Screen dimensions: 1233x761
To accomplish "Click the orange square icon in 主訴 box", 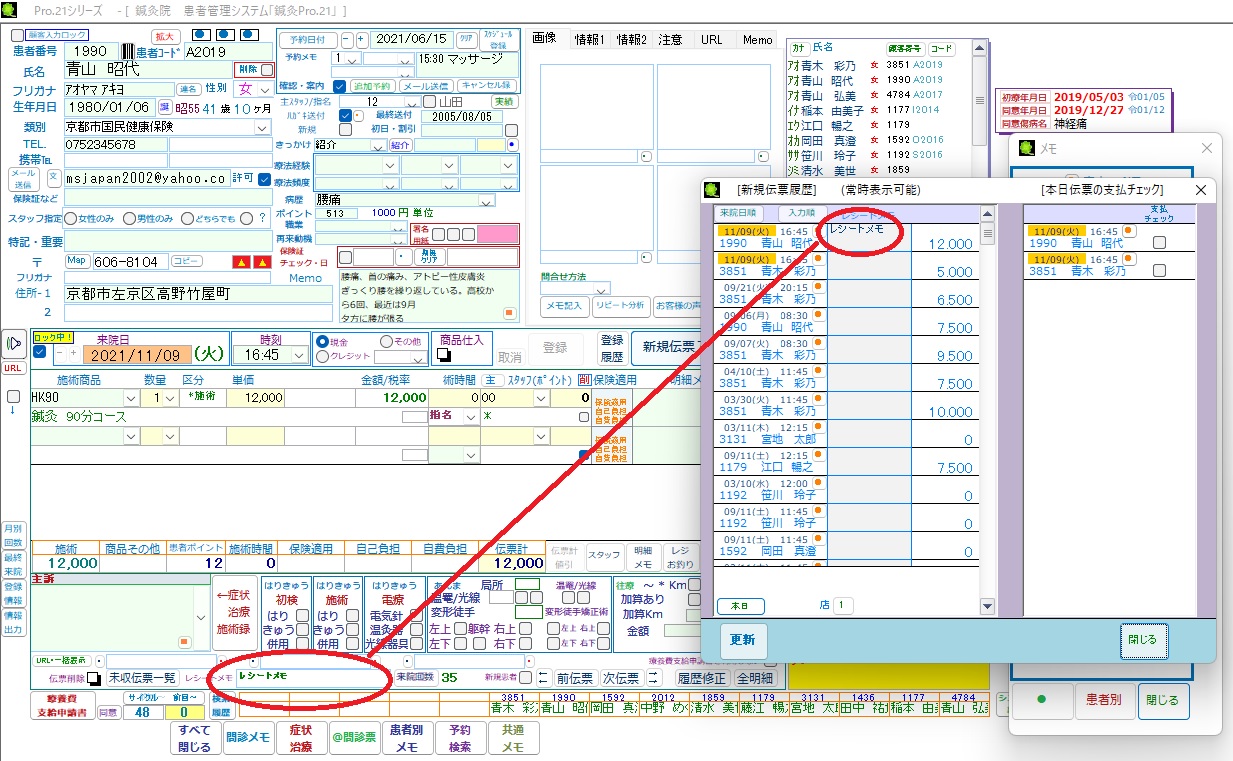I will click(184, 641).
